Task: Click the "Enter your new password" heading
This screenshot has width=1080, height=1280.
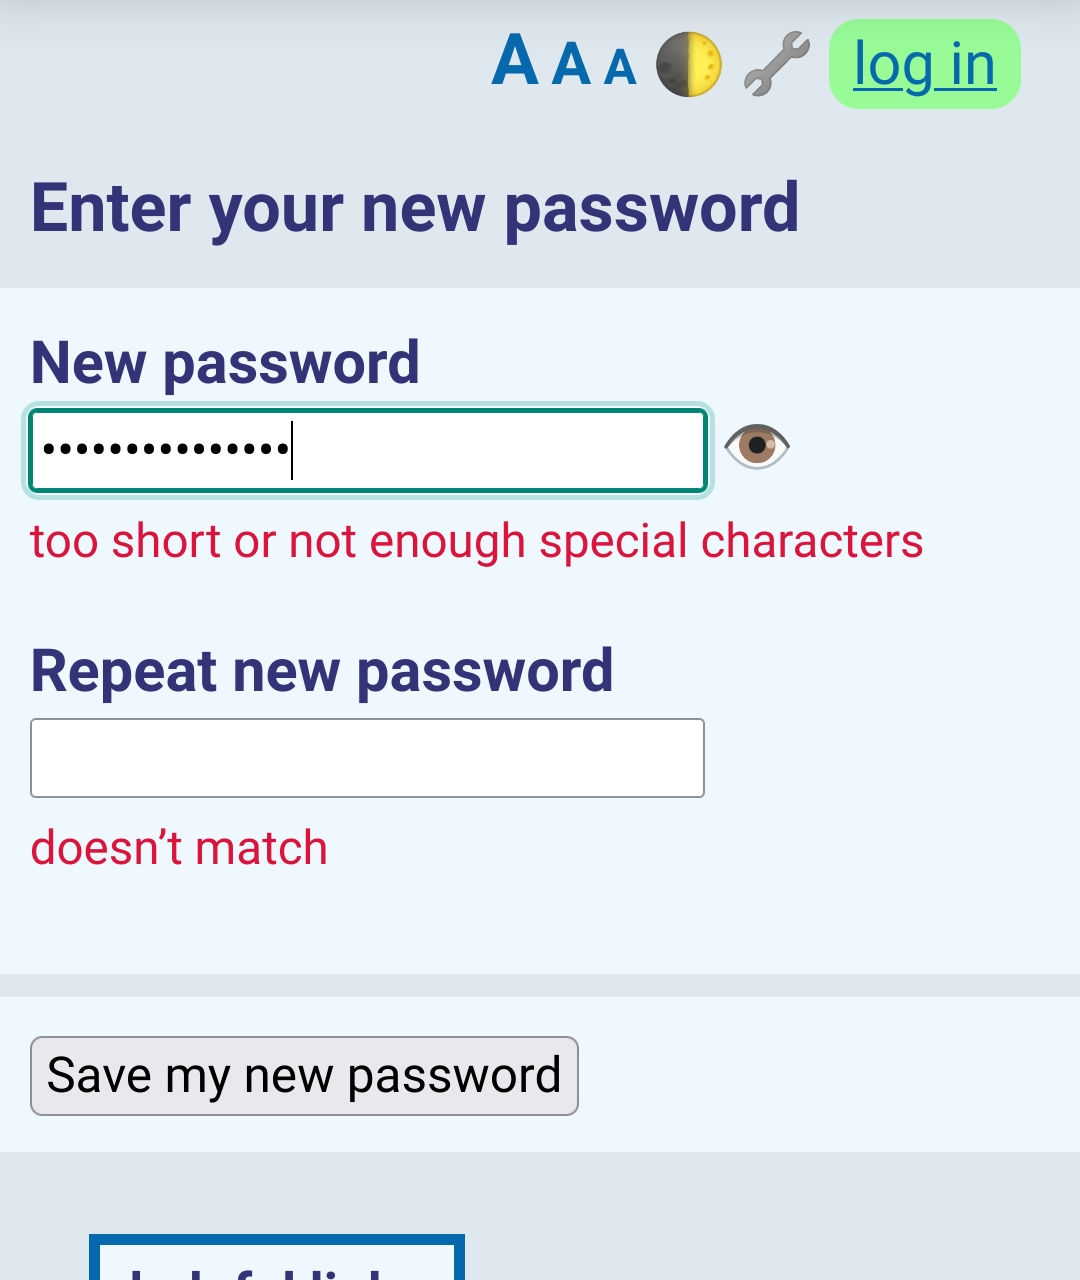Action: pyautogui.click(x=415, y=208)
